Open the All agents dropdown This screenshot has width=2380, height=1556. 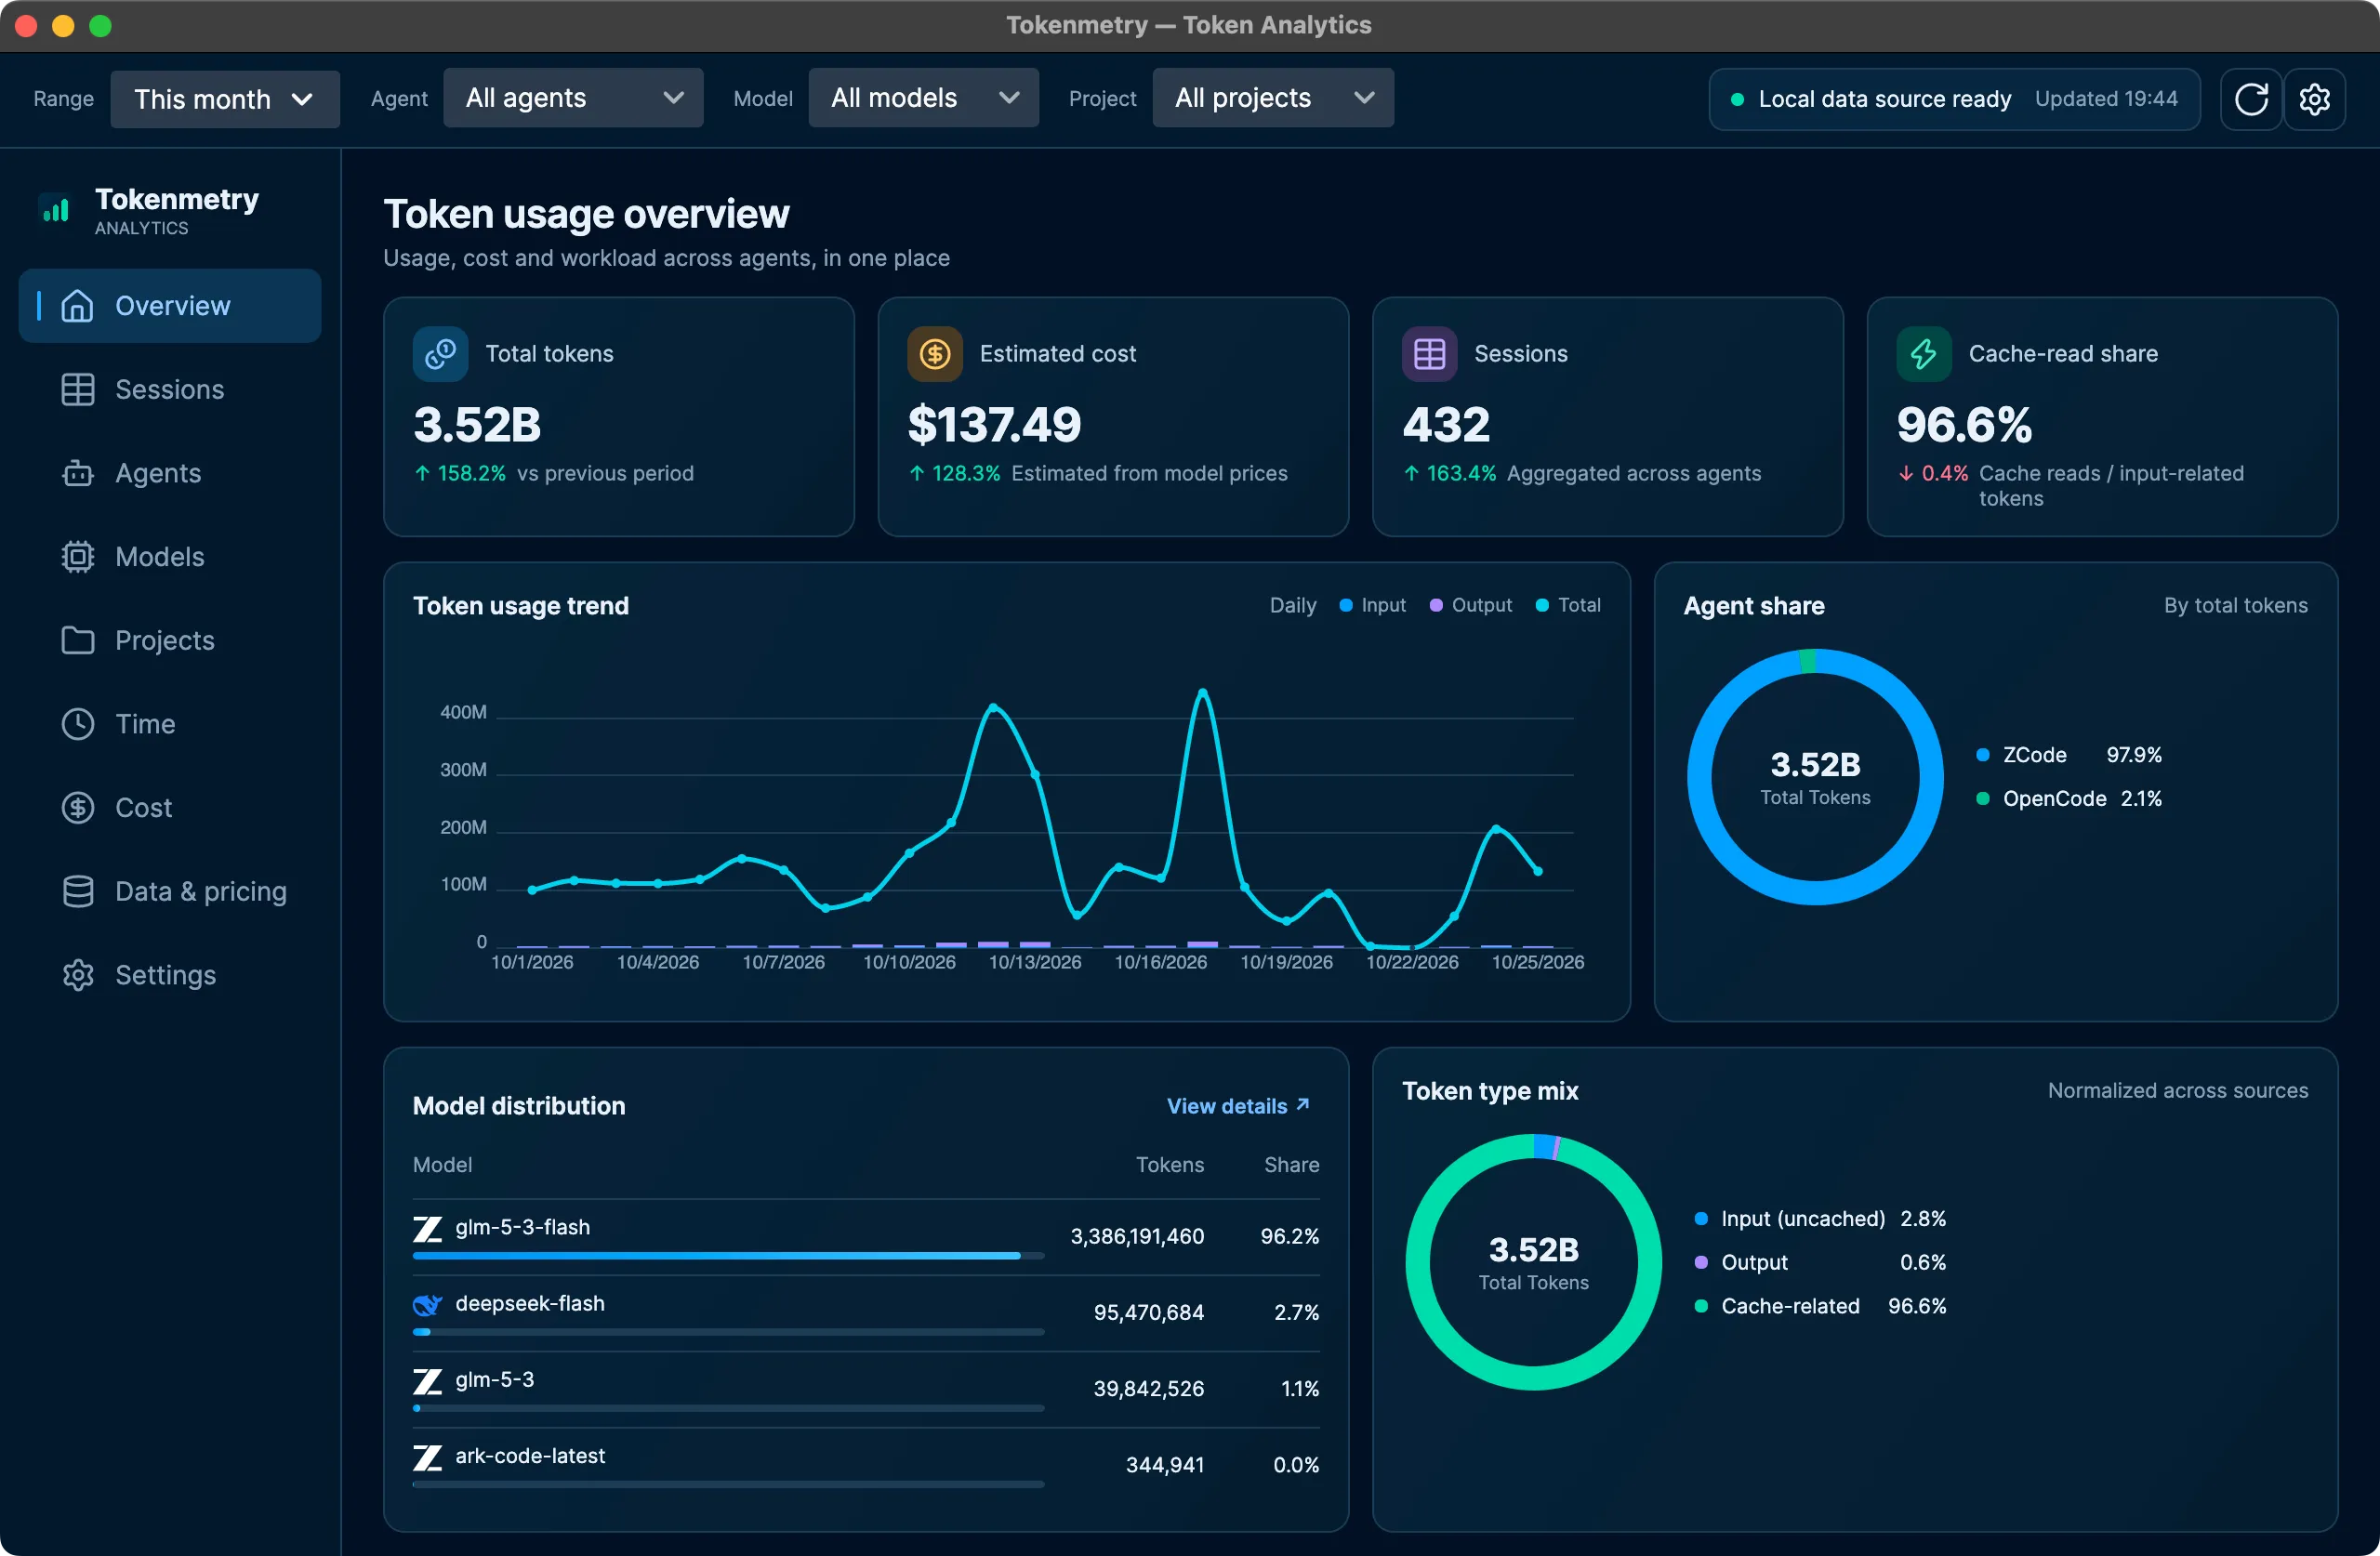coord(573,98)
